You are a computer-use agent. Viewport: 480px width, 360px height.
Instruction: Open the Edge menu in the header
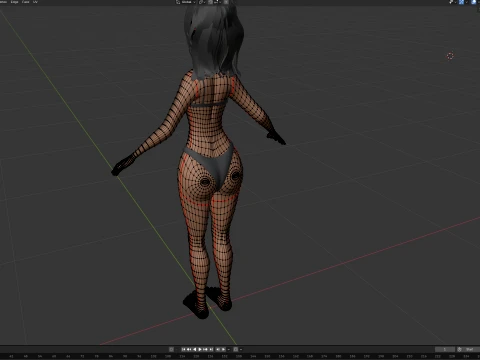coord(14,2)
